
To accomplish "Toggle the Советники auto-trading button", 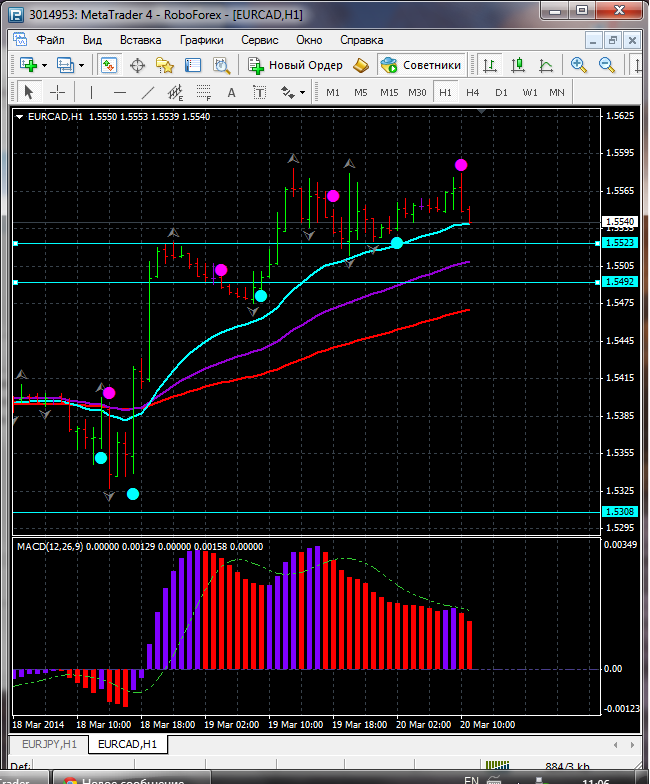I will point(421,65).
